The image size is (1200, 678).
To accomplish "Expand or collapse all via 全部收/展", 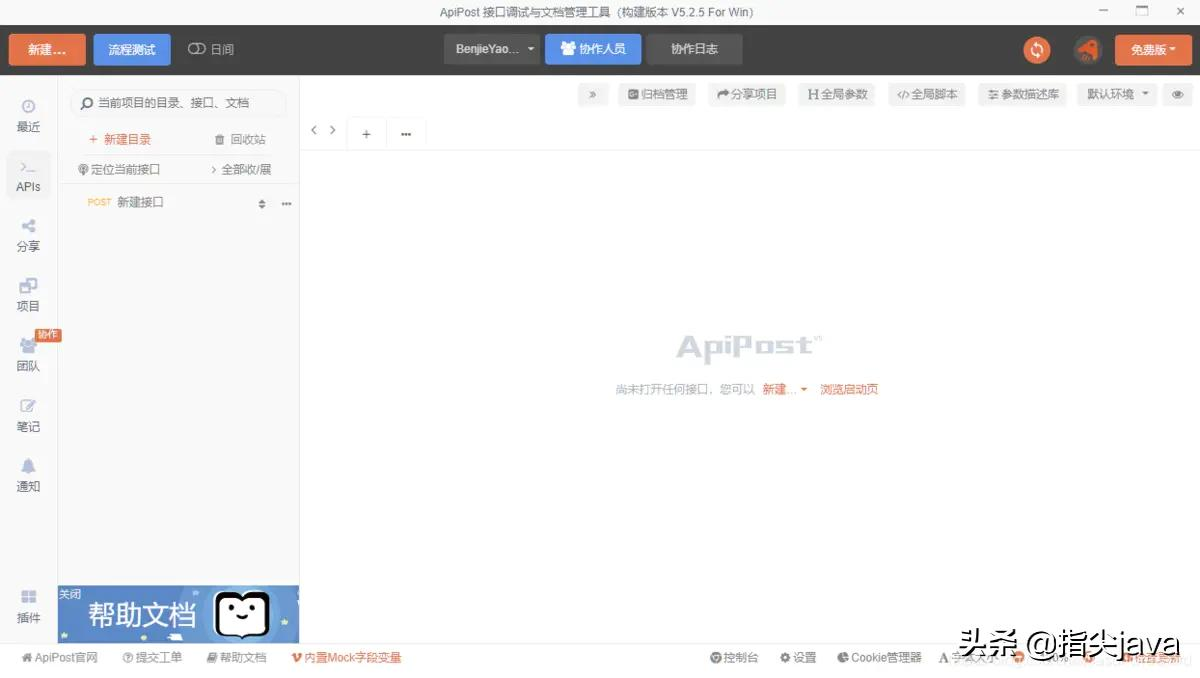I will (x=240, y=170).
